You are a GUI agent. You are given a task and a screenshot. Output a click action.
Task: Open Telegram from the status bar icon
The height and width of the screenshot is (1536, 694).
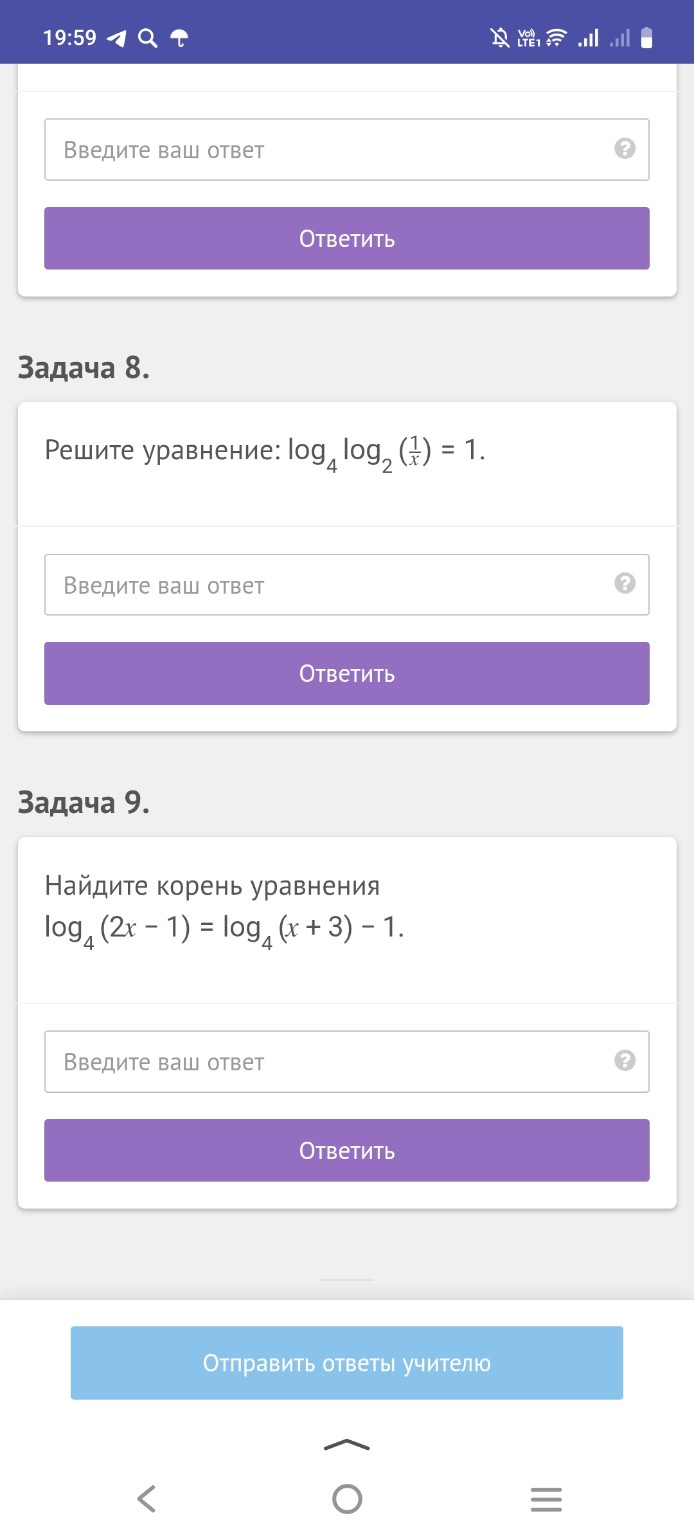pyautogui.click(x=113, y=37)
